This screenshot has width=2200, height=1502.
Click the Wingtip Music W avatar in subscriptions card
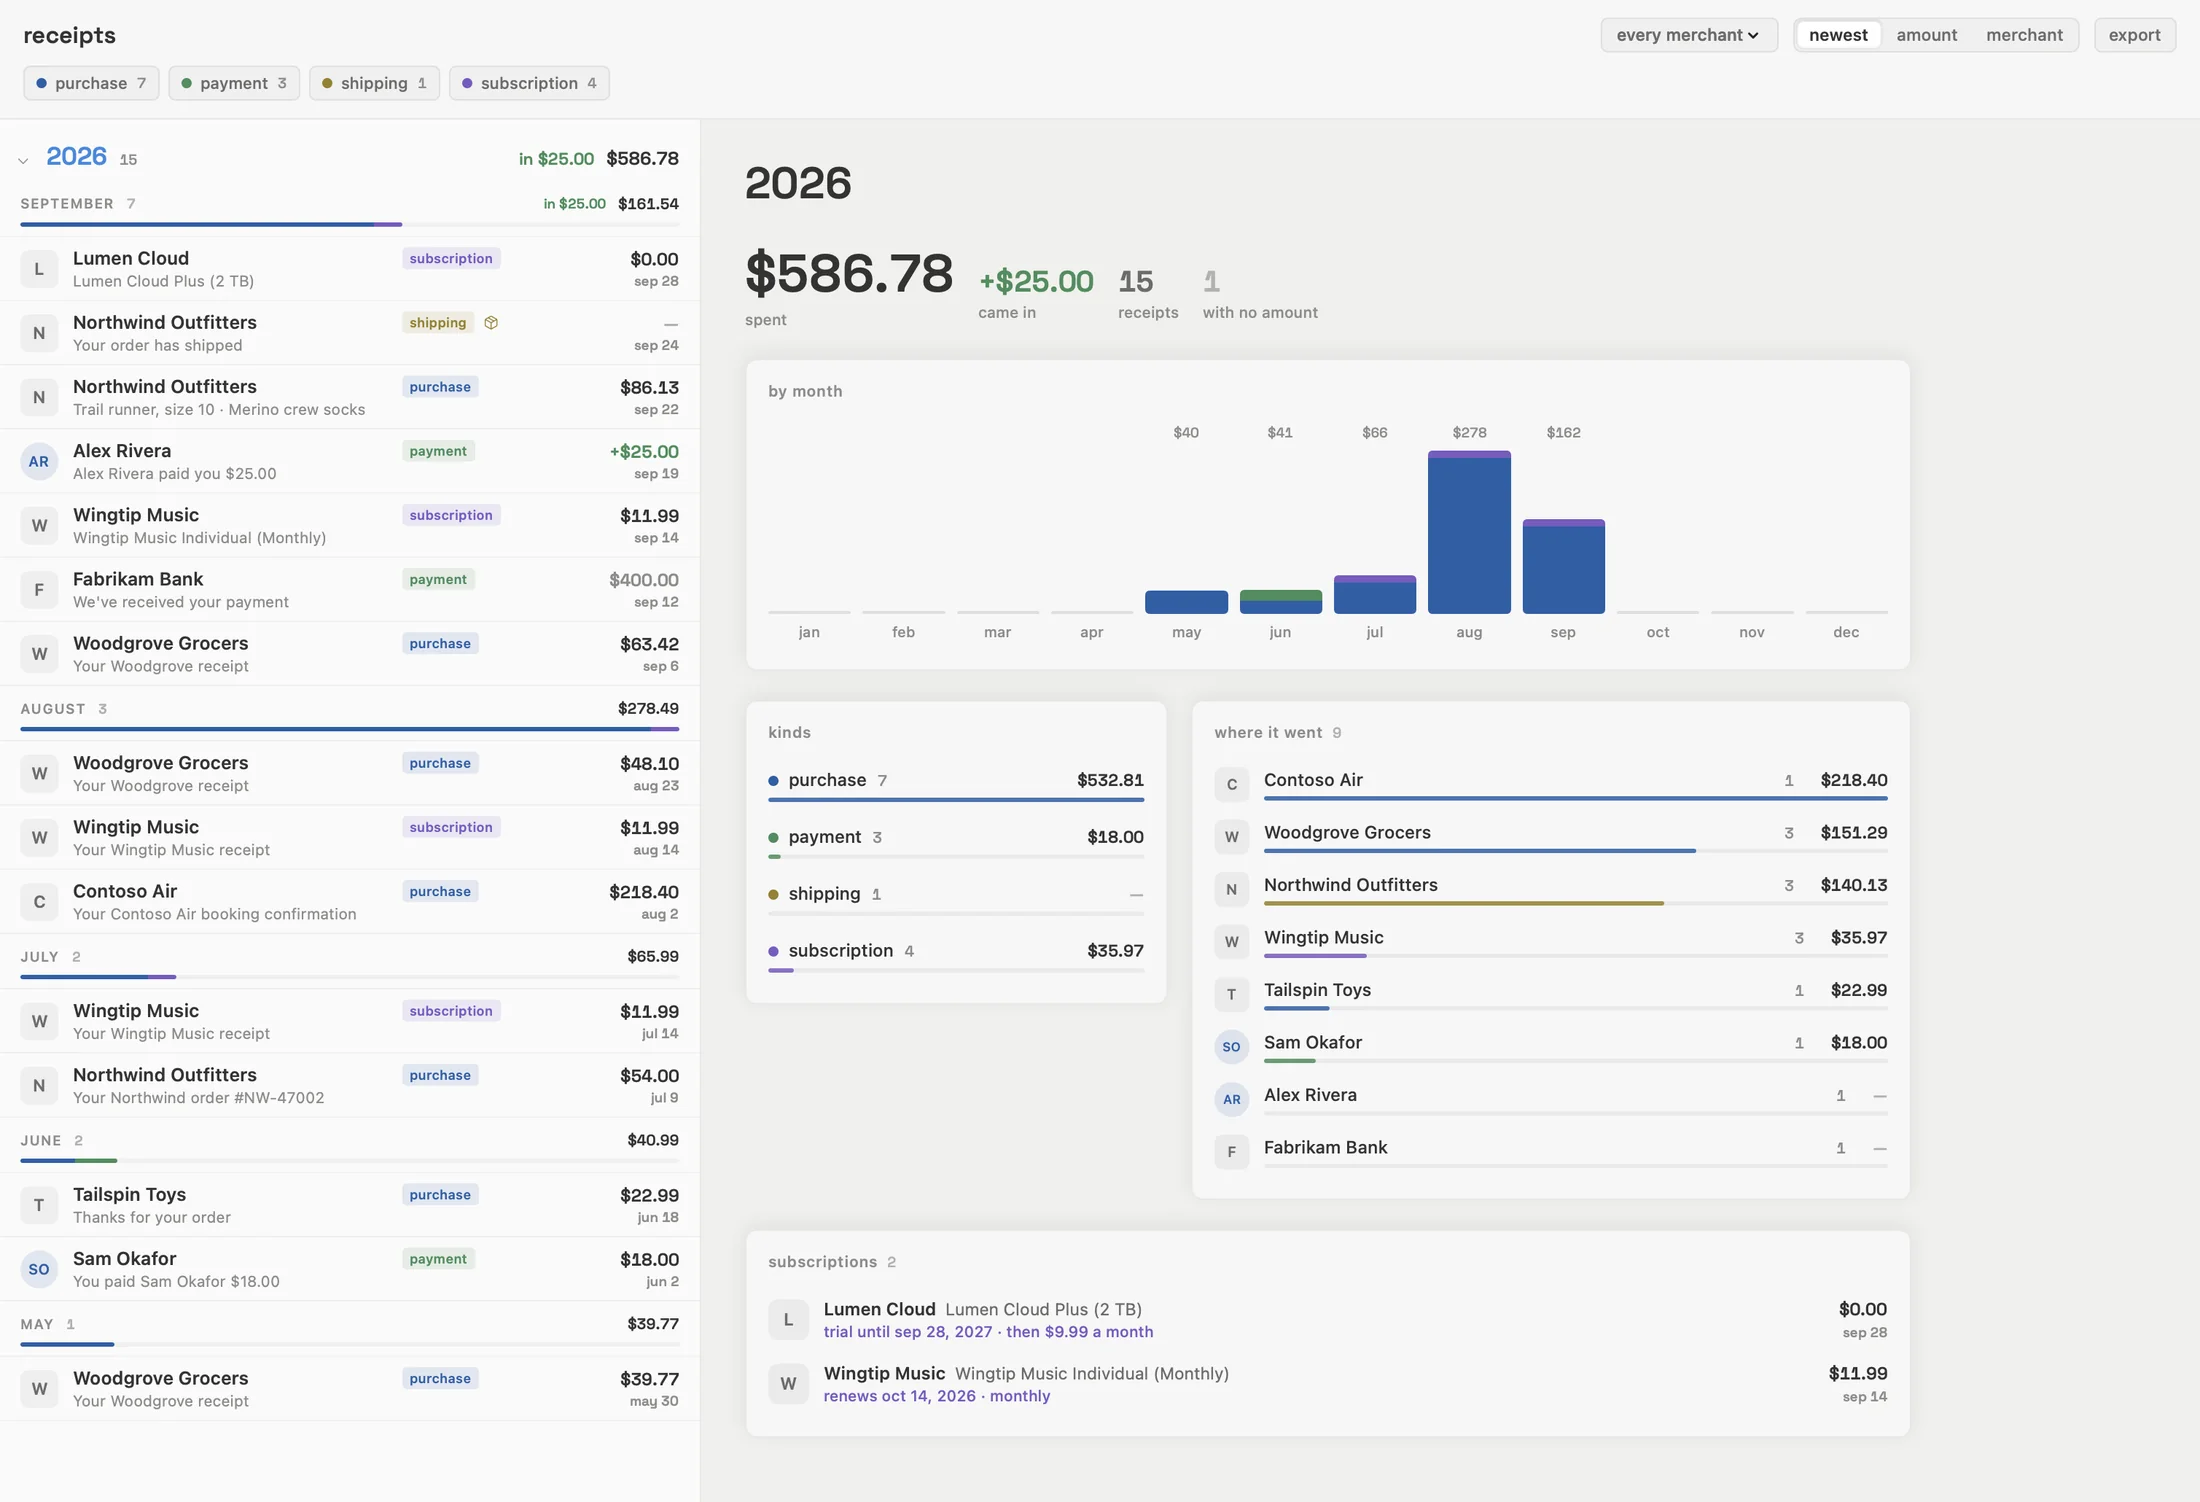coord(788,1383)
